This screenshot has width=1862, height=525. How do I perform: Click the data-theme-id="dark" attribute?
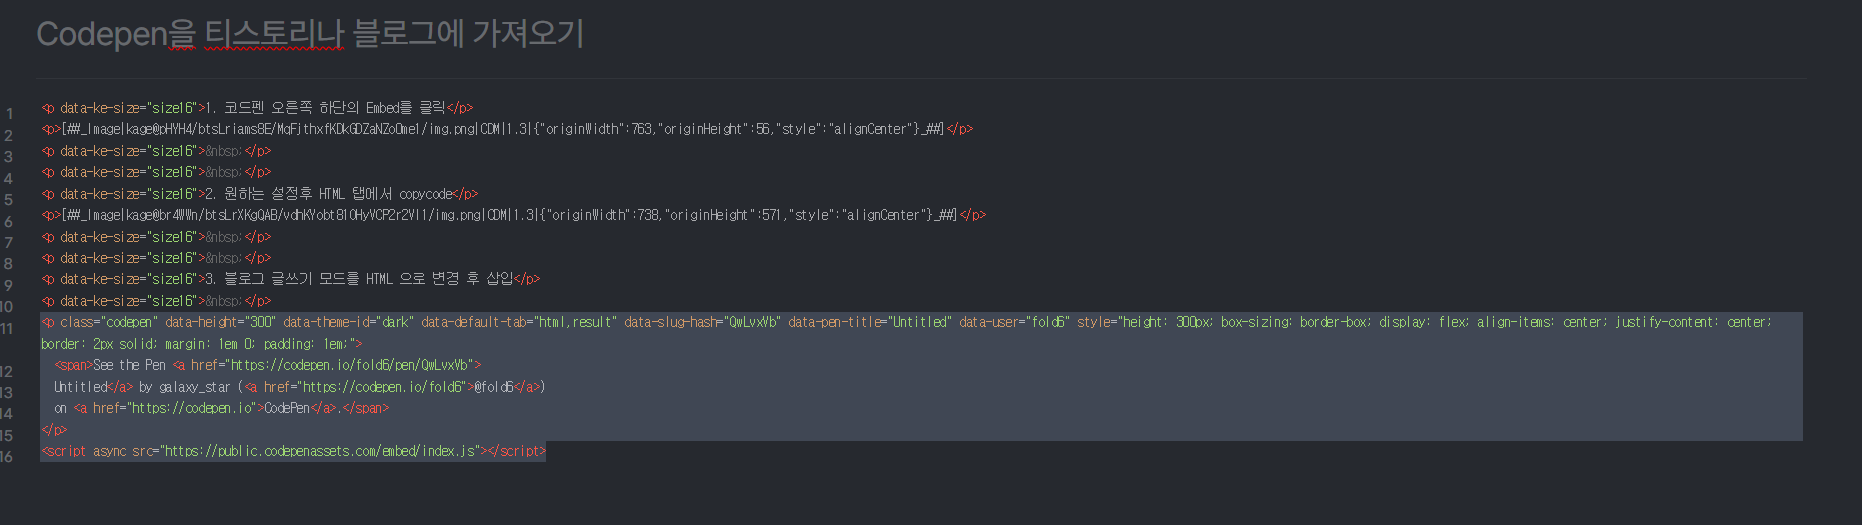(348, 322)
